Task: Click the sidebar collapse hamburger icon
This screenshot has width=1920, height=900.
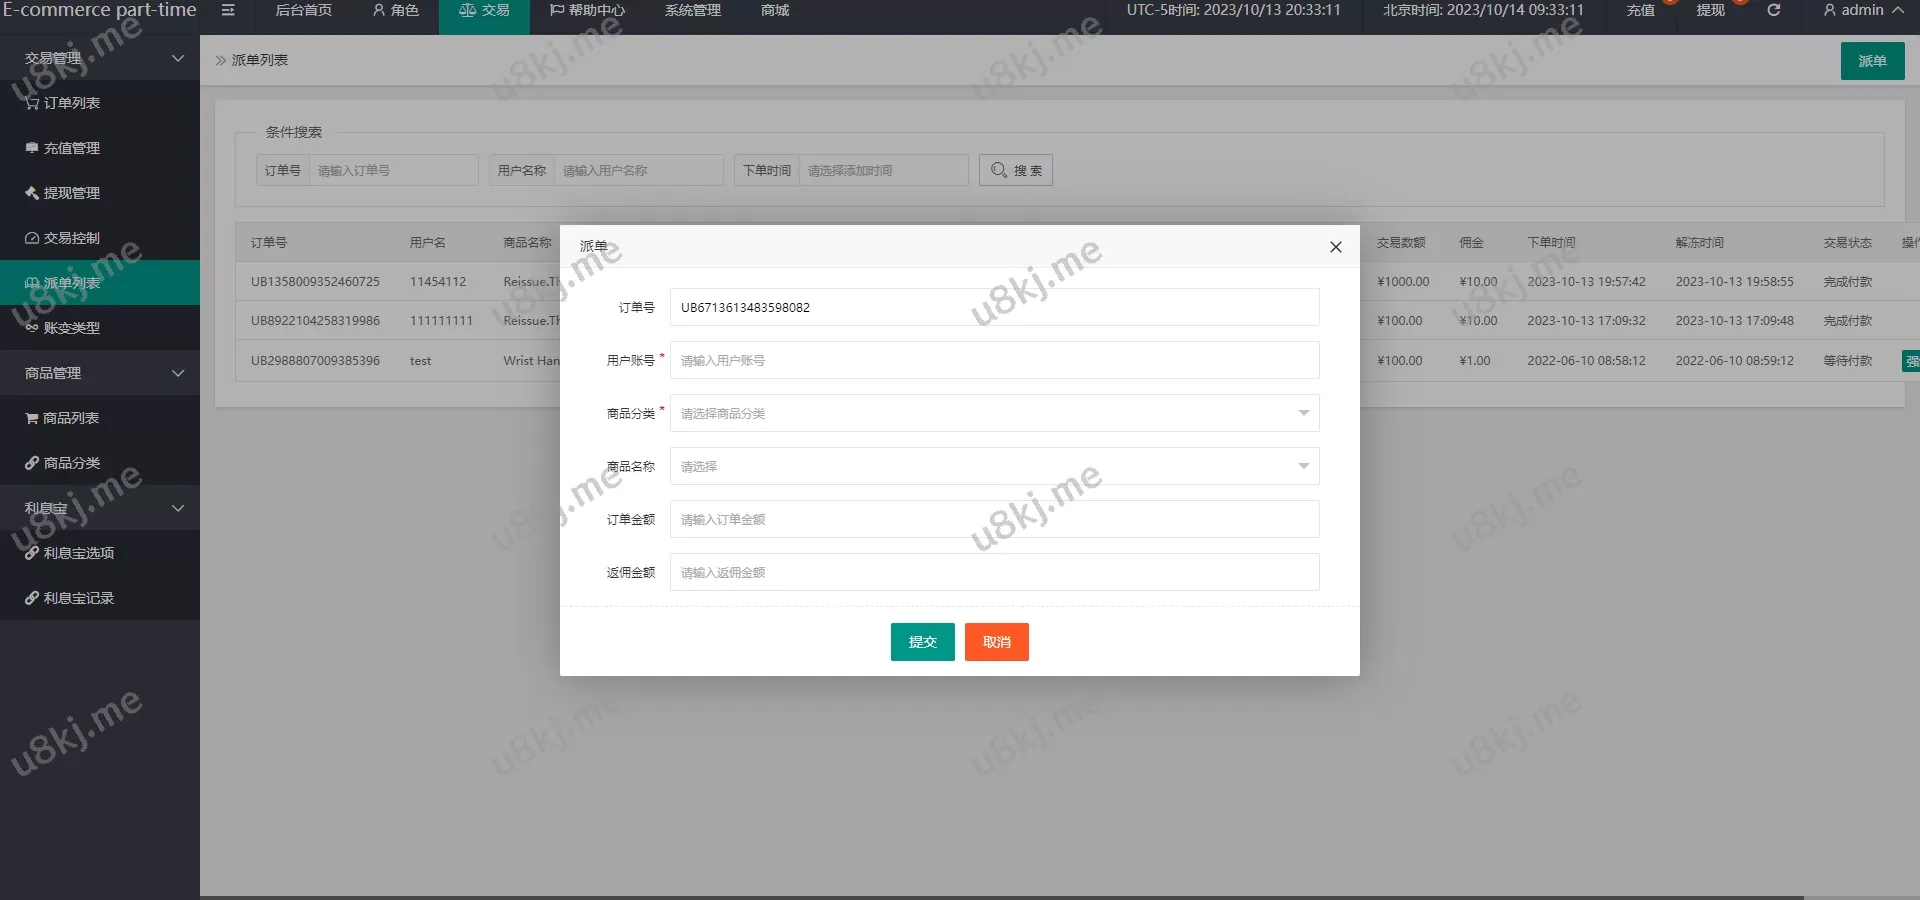Action: pyautogui.click(x=228, y=10)
